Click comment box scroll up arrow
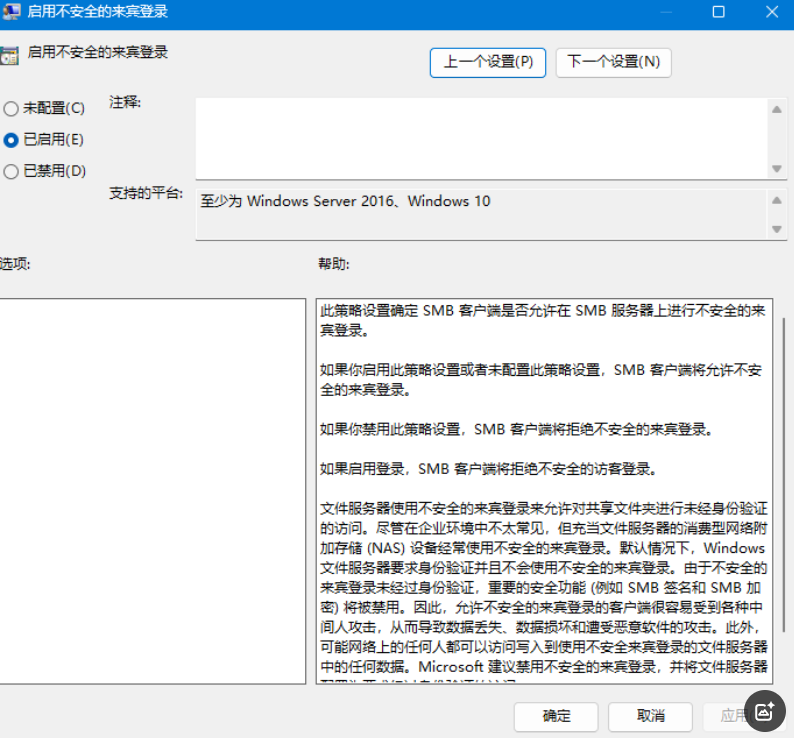The image size is (794, 738). point(777,109)
